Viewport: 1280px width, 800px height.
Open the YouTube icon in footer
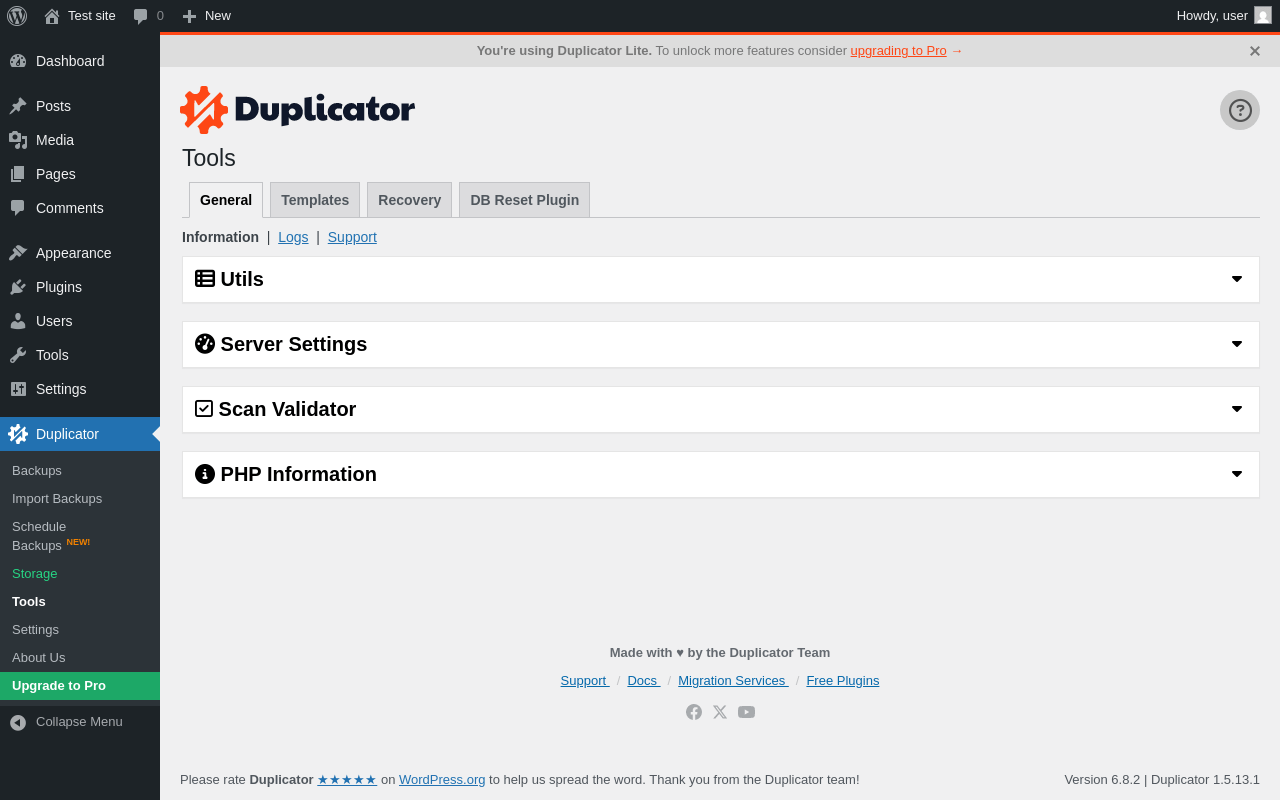tap(746, 712)
